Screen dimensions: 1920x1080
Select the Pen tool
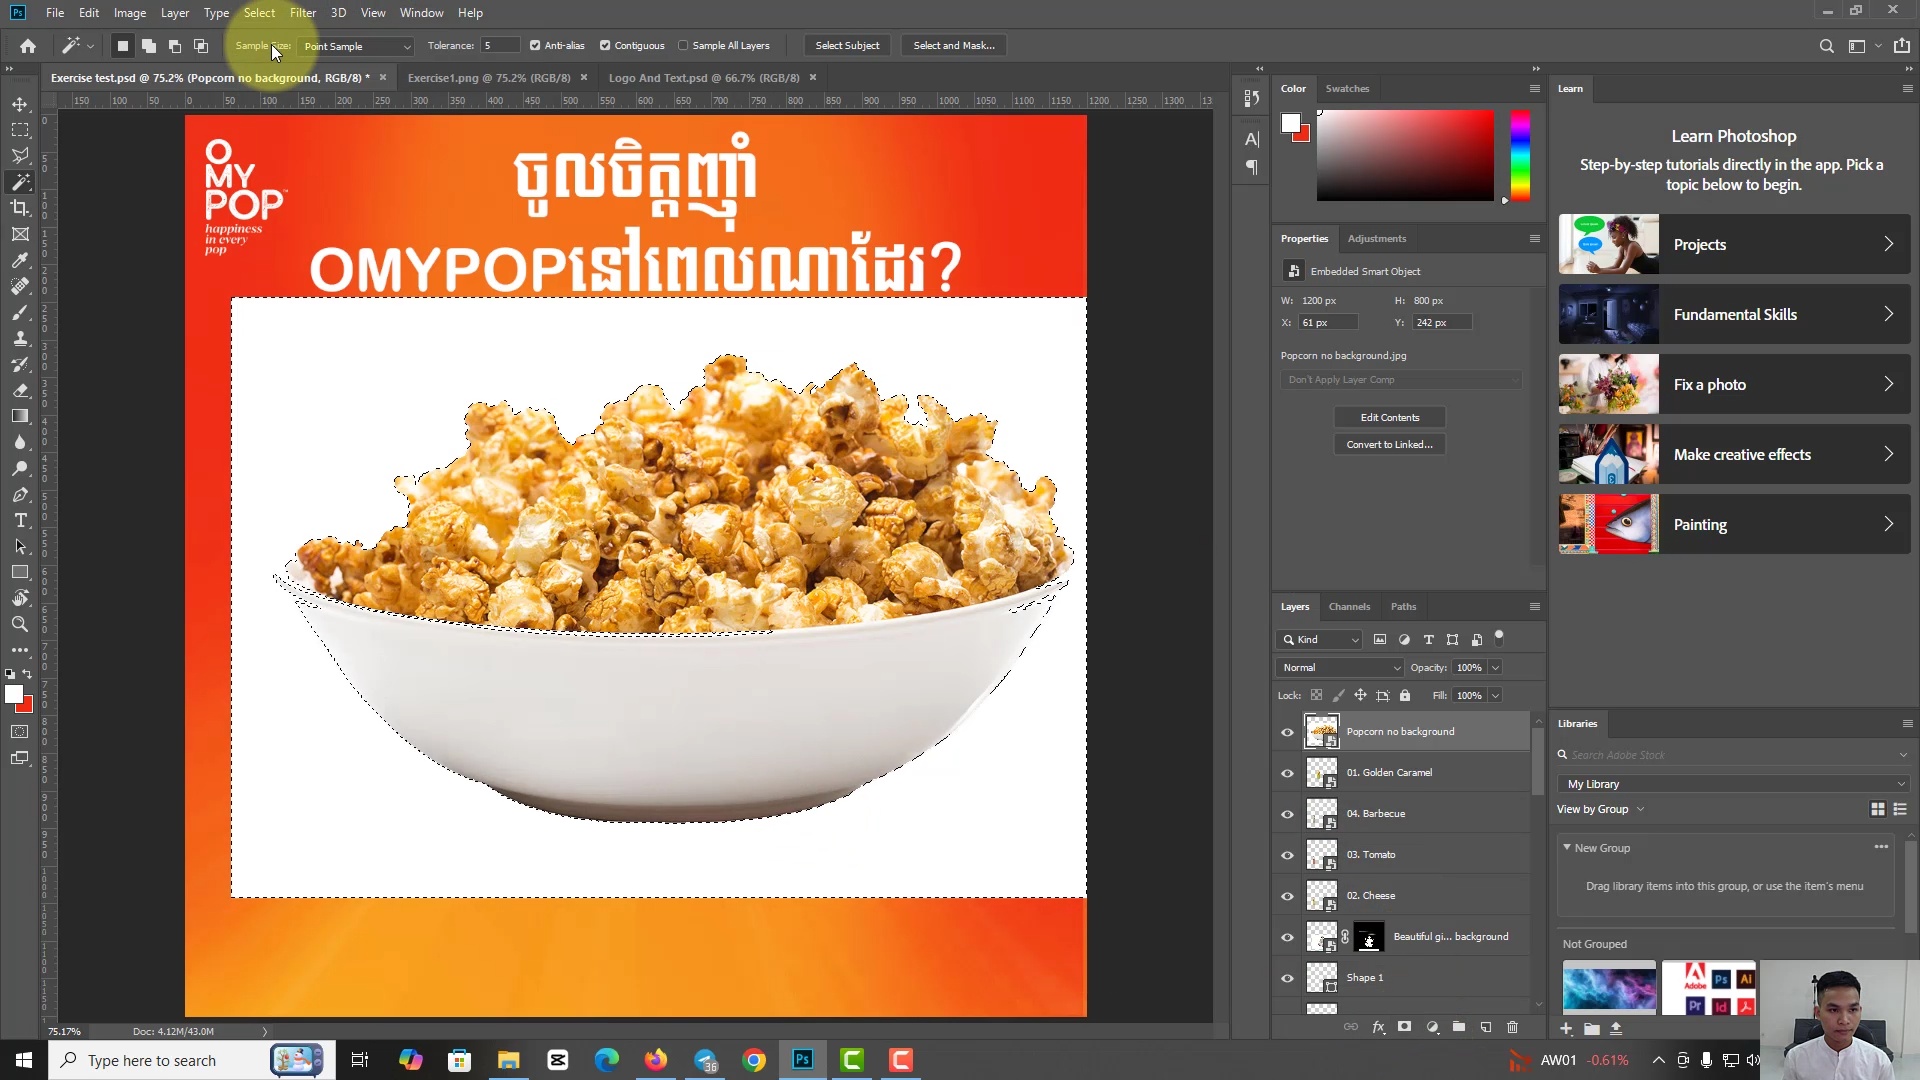coord(20,495)
